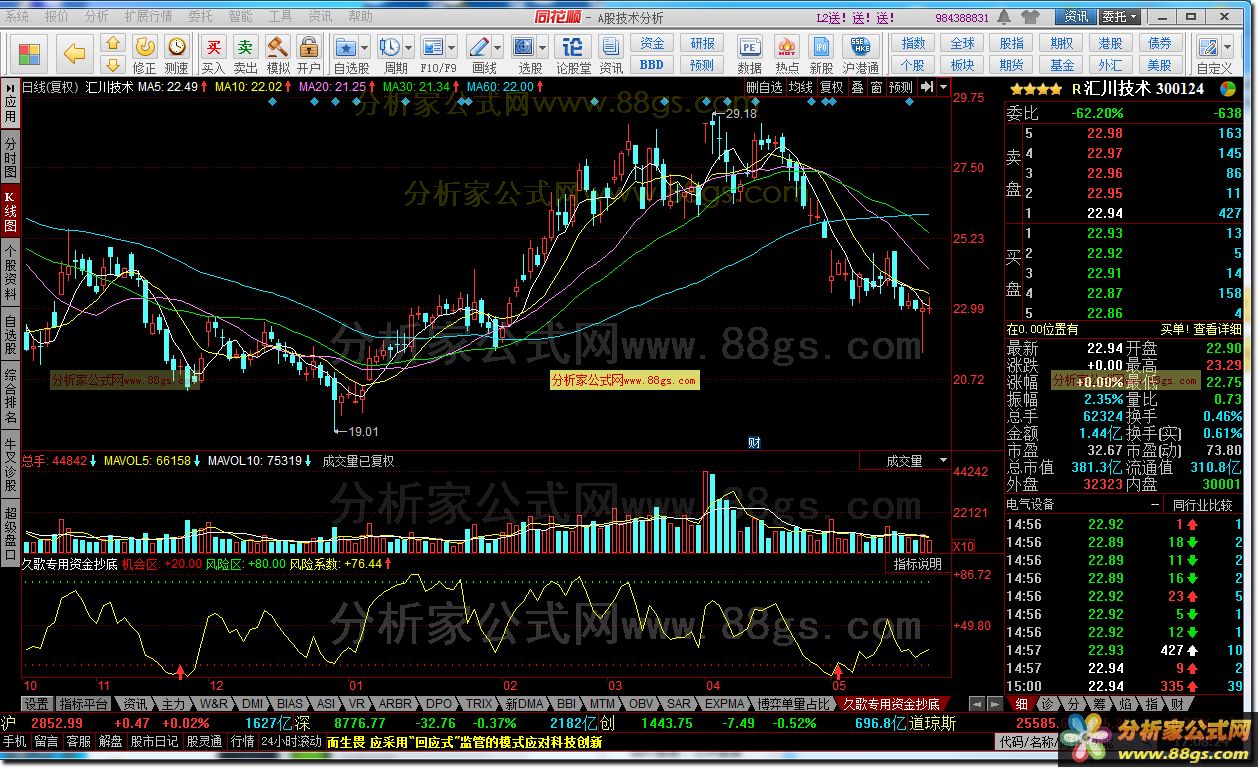Click the 研报 research report button
This screenshot has width=1260, height=769.
[702, 44]
